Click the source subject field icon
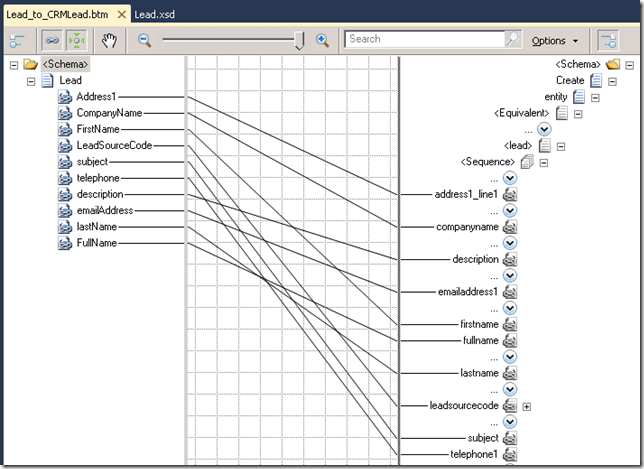The image size is (644, 469). pos(65,162)
